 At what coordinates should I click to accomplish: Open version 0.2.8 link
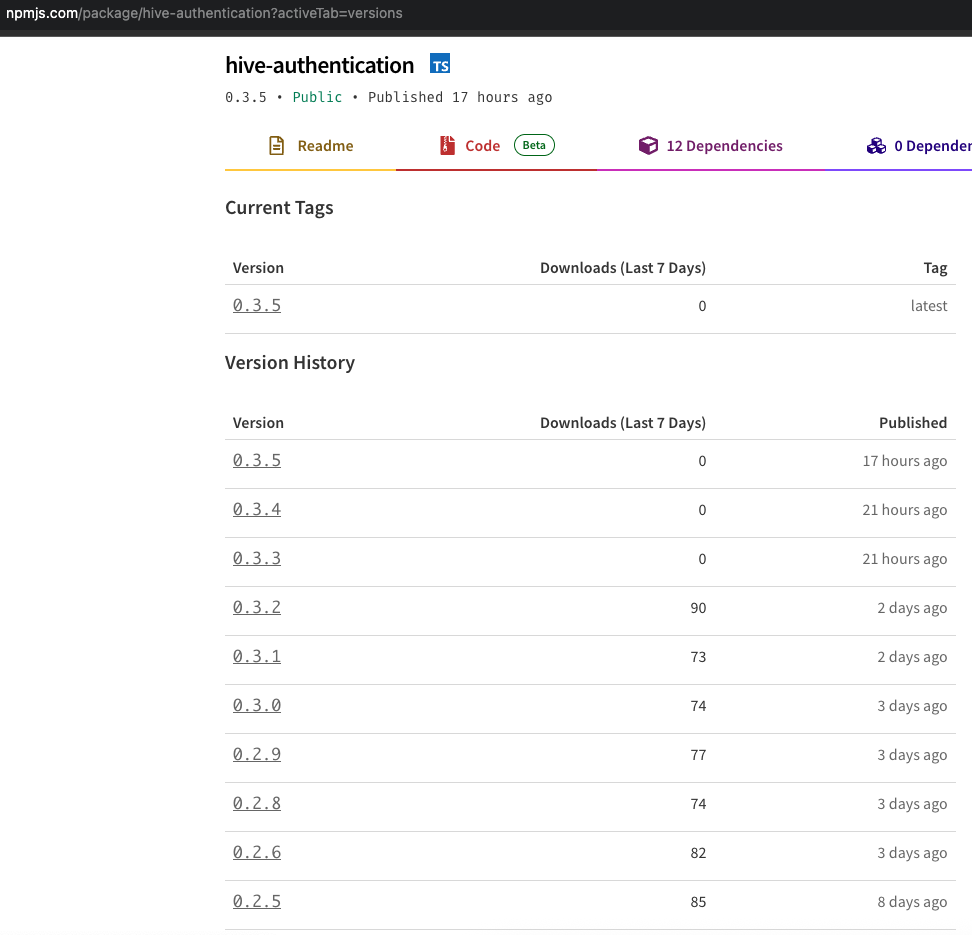(257, 804)
